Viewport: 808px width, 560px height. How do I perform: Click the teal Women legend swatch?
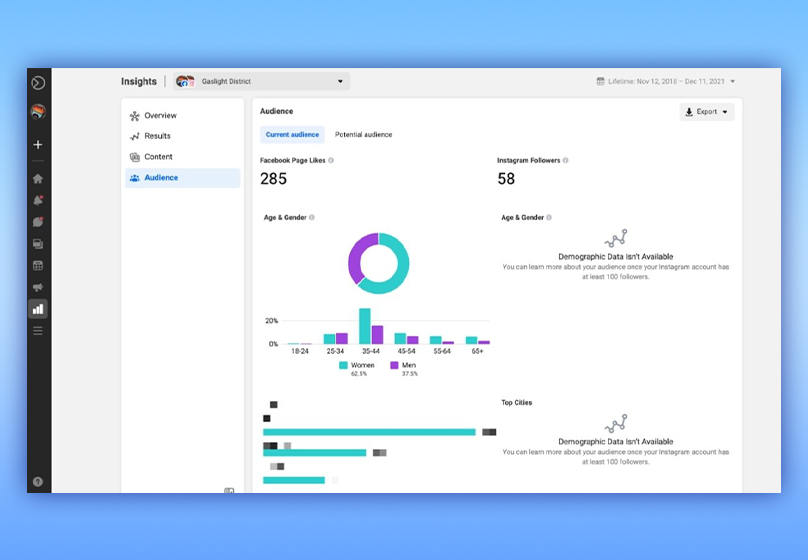pyautogui.click(x=343, y=365)
